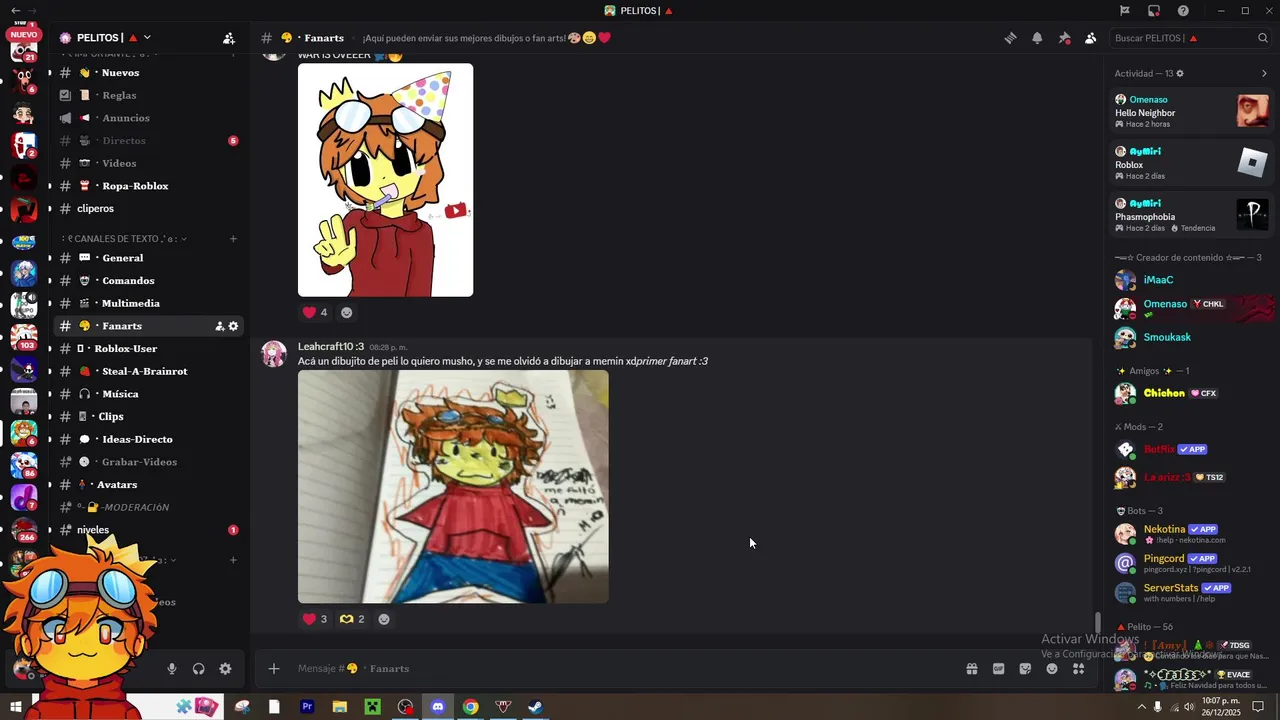This screenshot has height=720, width=1280.
Task: Toggle the heart reaction with count 3
Action: point(315,619)
